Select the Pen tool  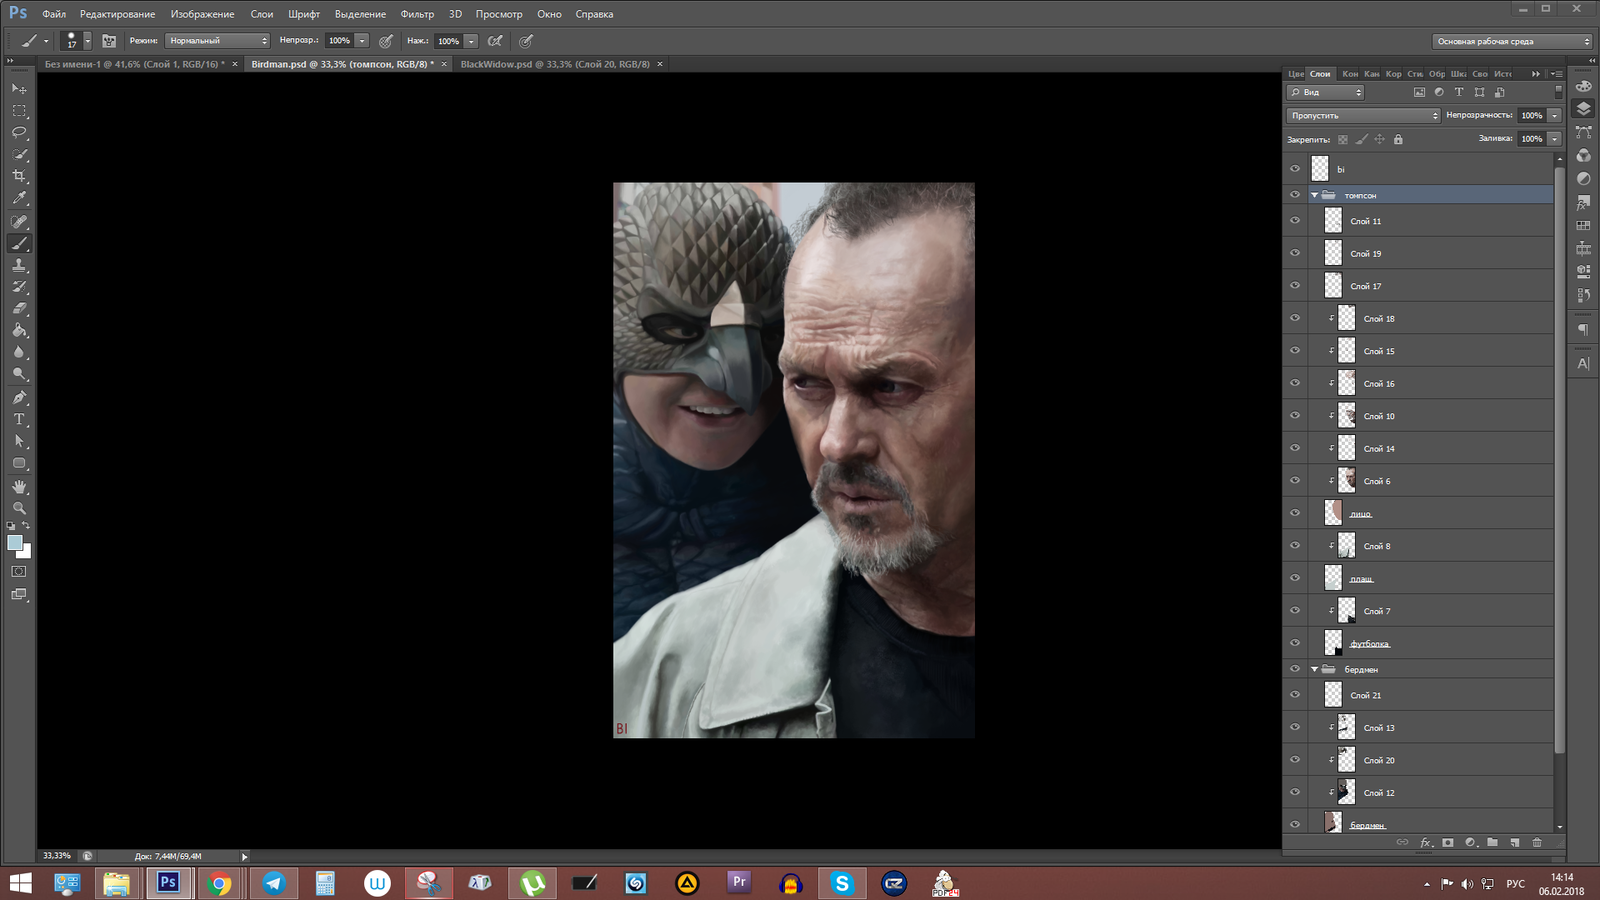point(19,398)
